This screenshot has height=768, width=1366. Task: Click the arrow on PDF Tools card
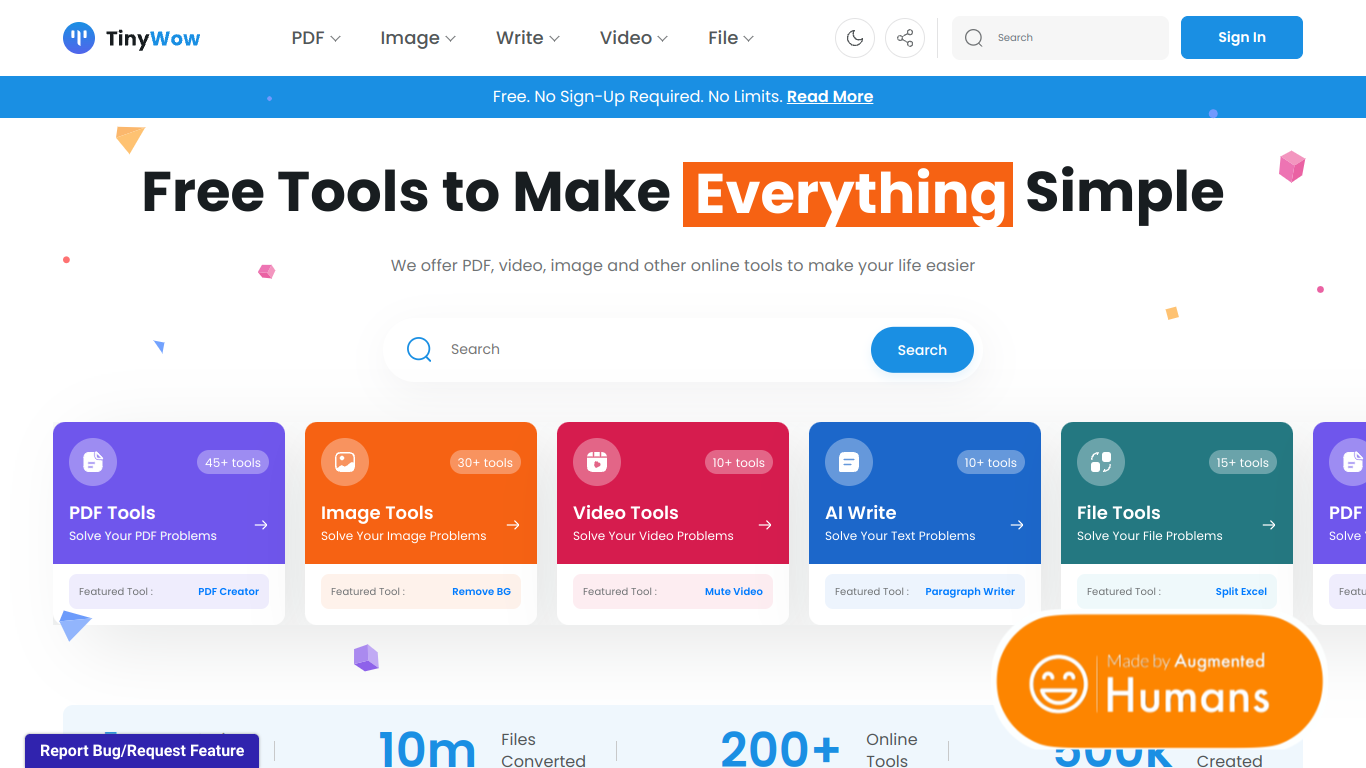point(261,525)
